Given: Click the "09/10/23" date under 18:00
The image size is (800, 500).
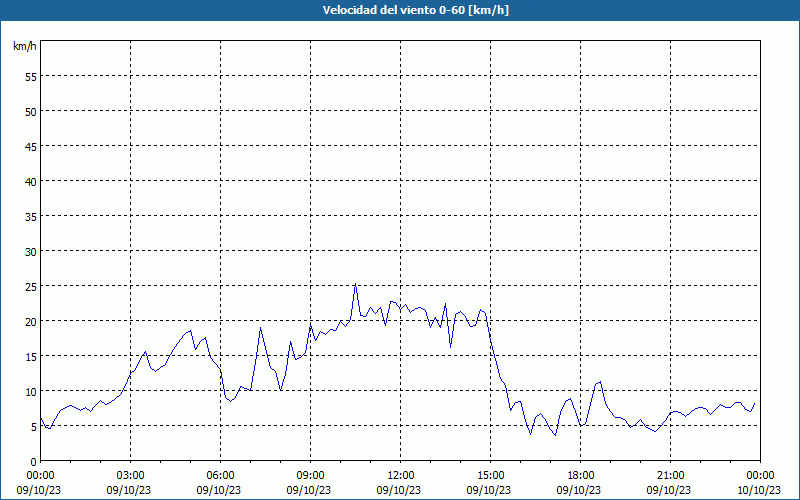Looking at the screenshot, I should click(x=579, y=490).
